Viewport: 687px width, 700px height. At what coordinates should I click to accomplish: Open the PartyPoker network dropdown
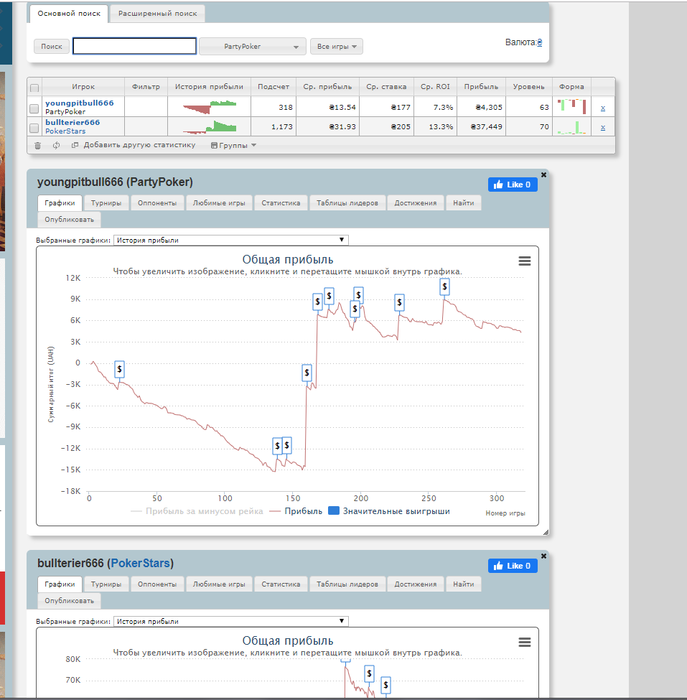253,46
